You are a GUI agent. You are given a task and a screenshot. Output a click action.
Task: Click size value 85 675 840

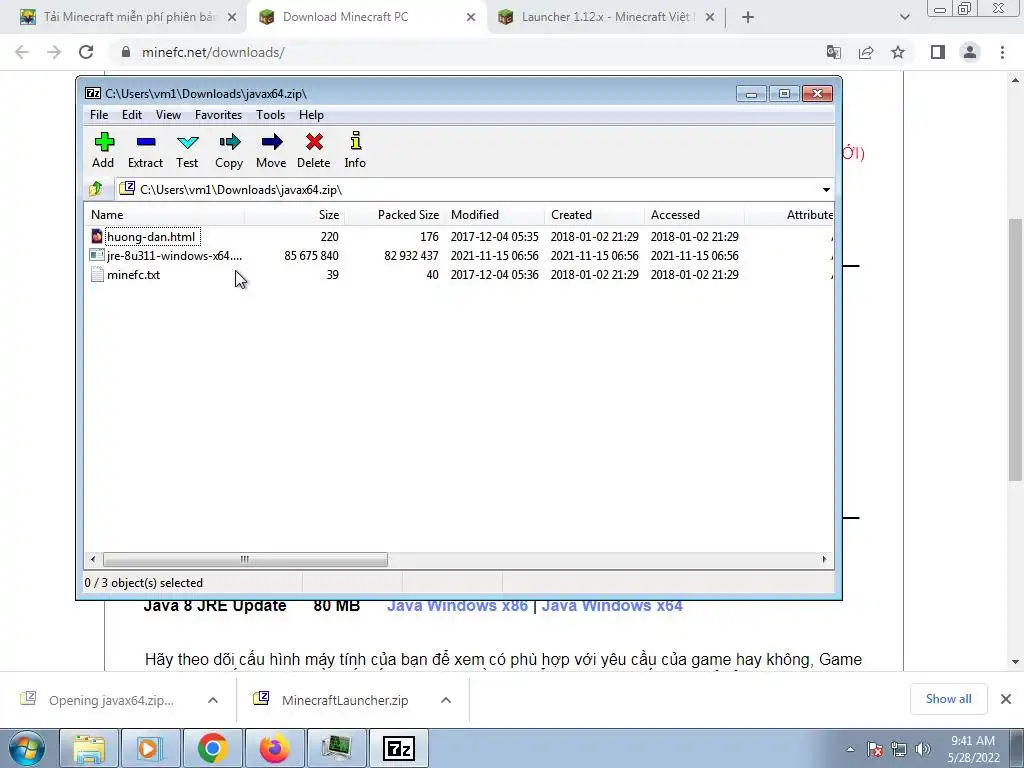tap(311, 255)
